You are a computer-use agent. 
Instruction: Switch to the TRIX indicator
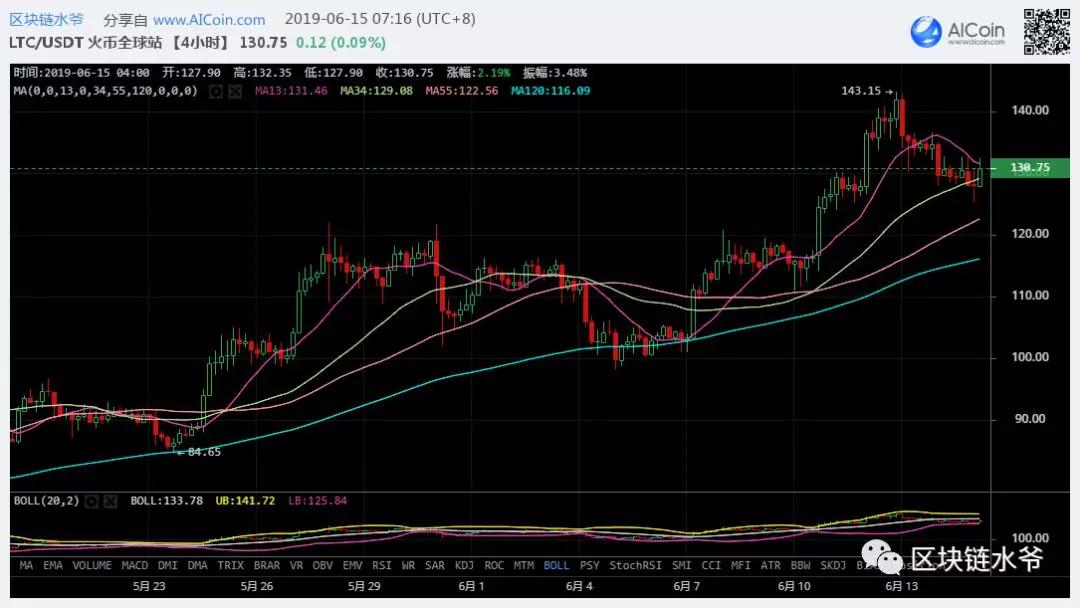(231, 565)
